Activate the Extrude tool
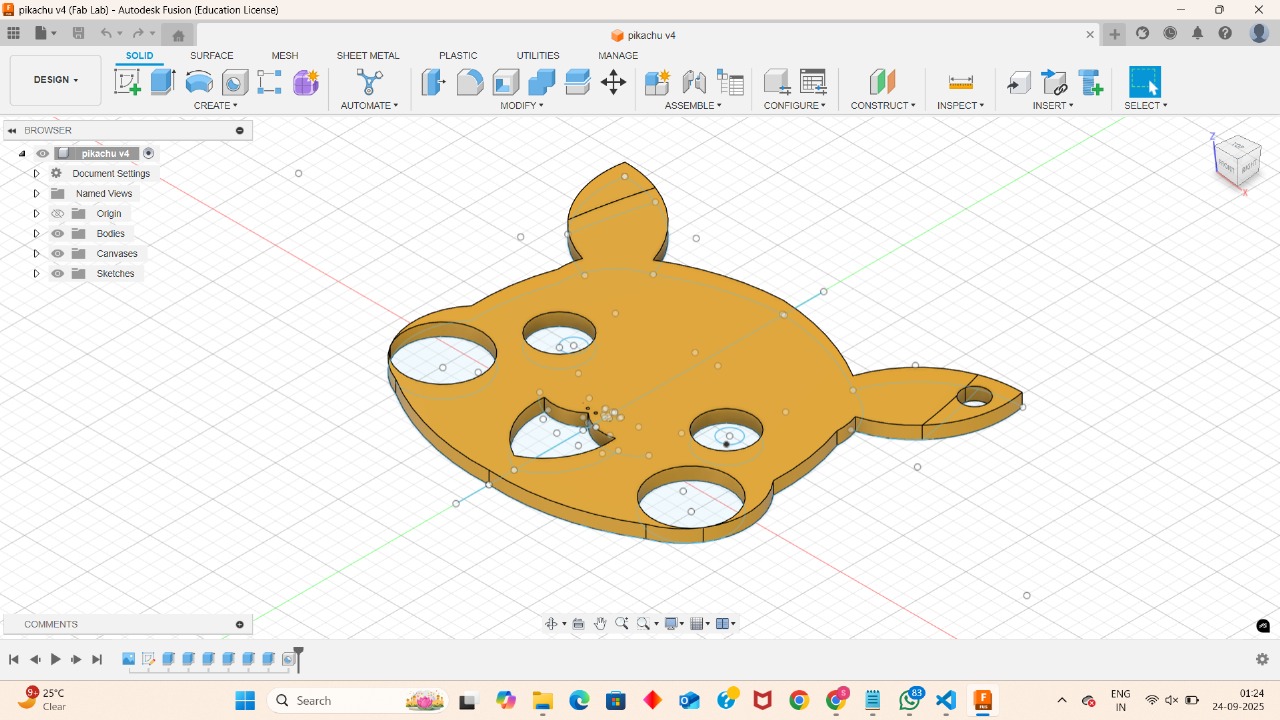This screenshot has width=1280, height=720. tap(160, 81)
